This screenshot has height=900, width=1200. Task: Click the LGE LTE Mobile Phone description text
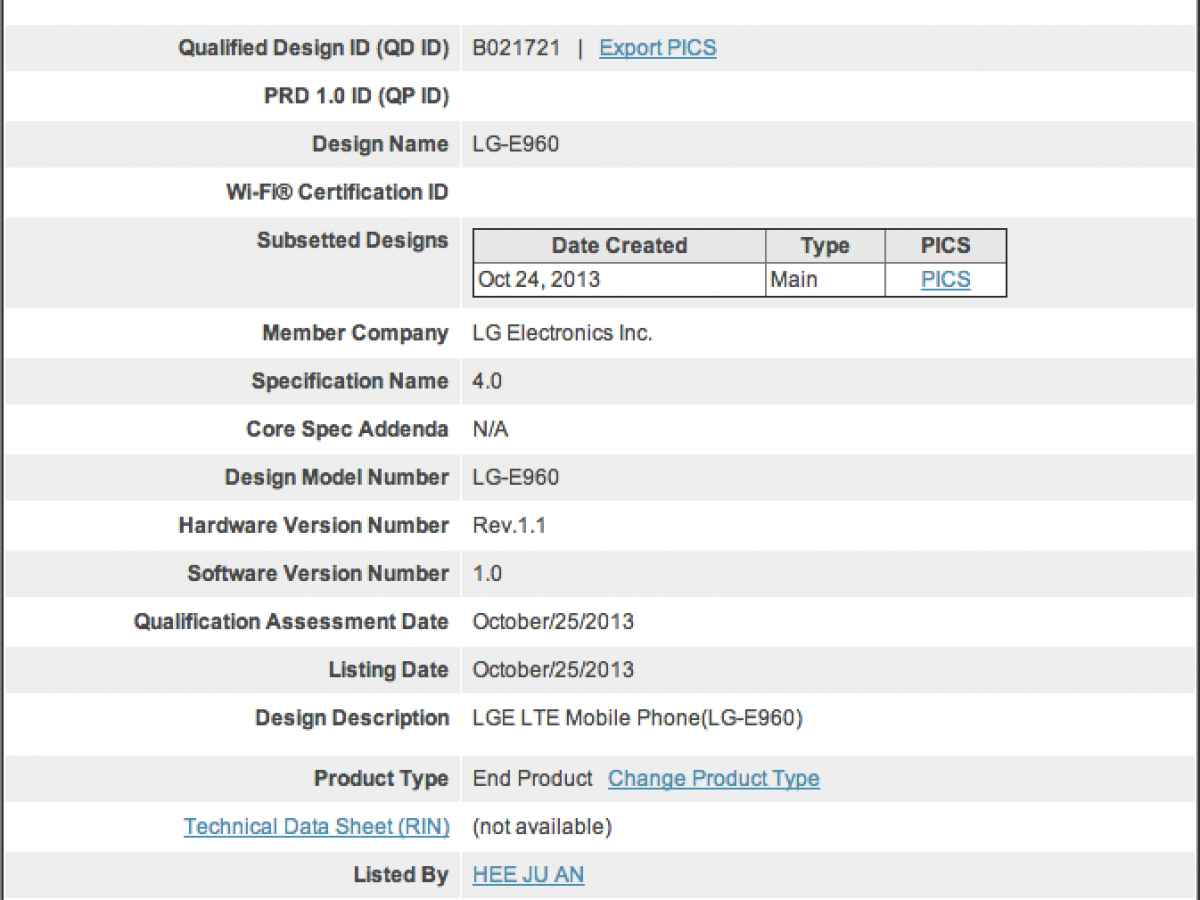[637, 717]
